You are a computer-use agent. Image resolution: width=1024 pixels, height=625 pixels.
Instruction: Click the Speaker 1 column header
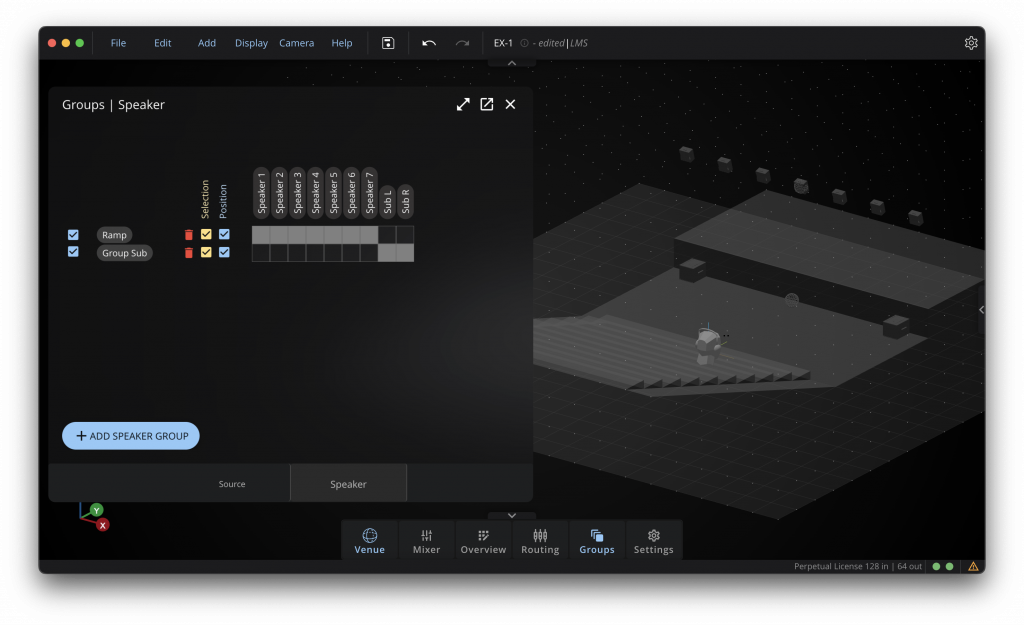[261, 193]
